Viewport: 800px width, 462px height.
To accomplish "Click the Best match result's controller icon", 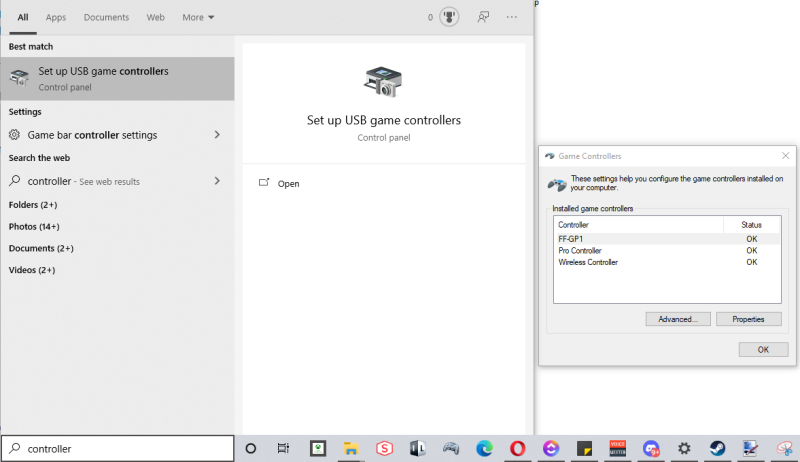I will coord(19,78).
